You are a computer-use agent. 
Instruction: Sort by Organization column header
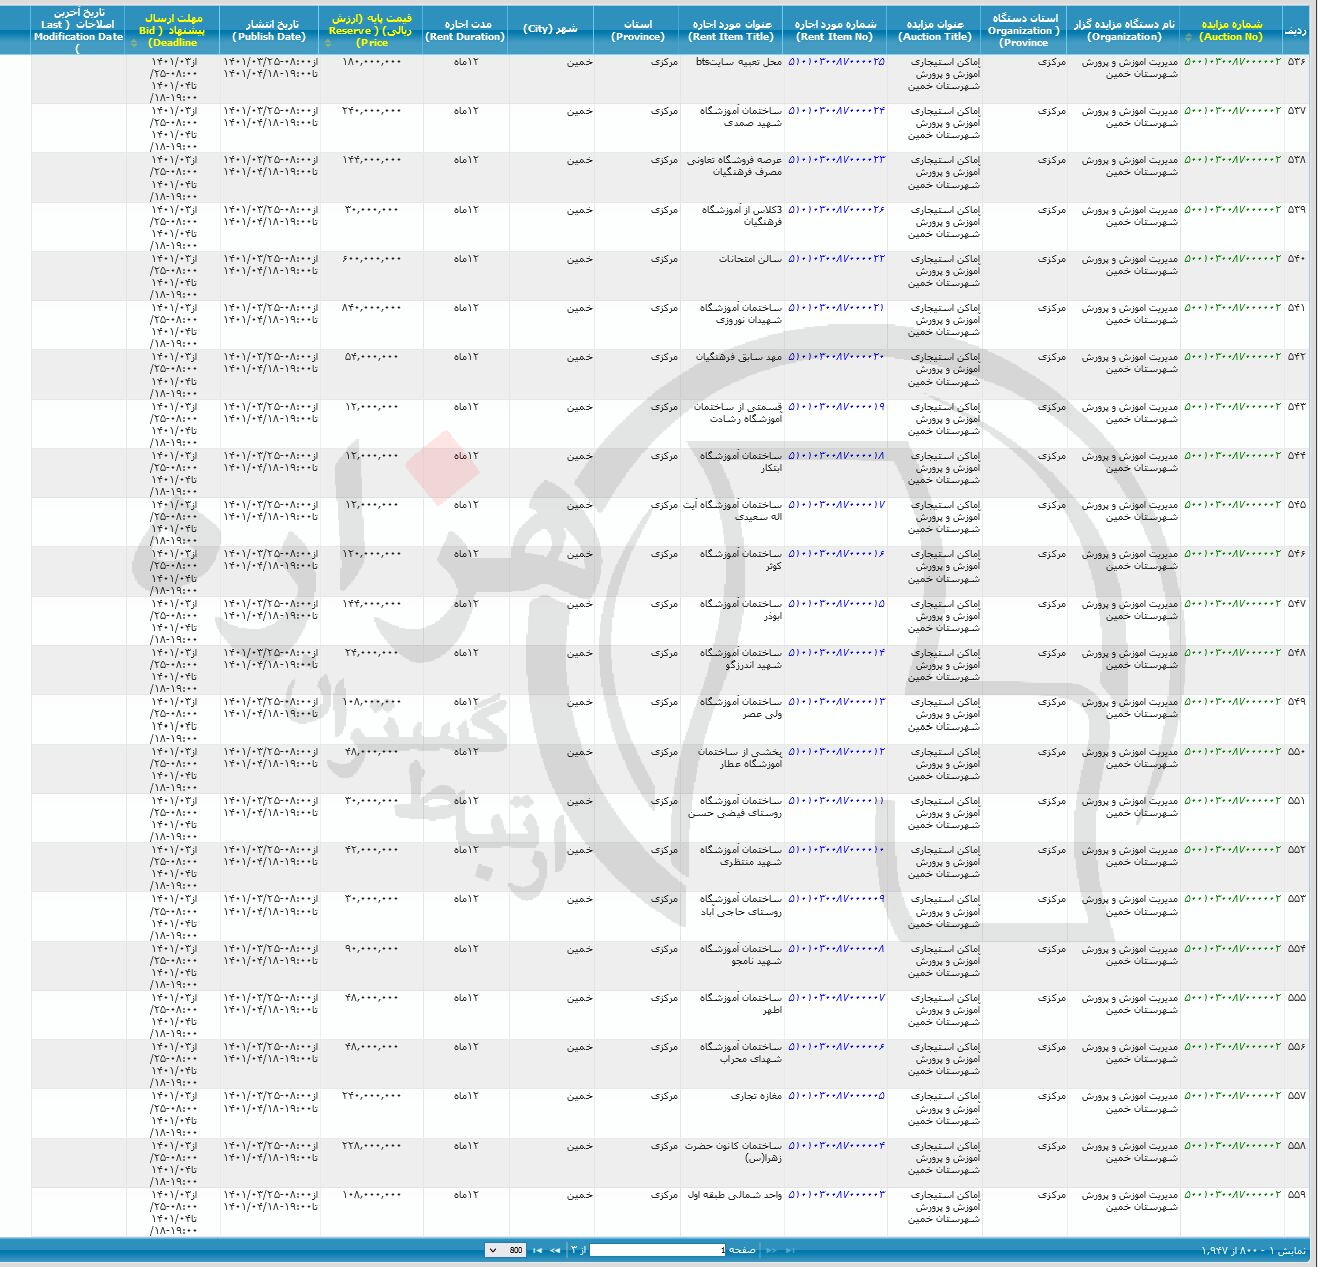(x=1124, y=30)
